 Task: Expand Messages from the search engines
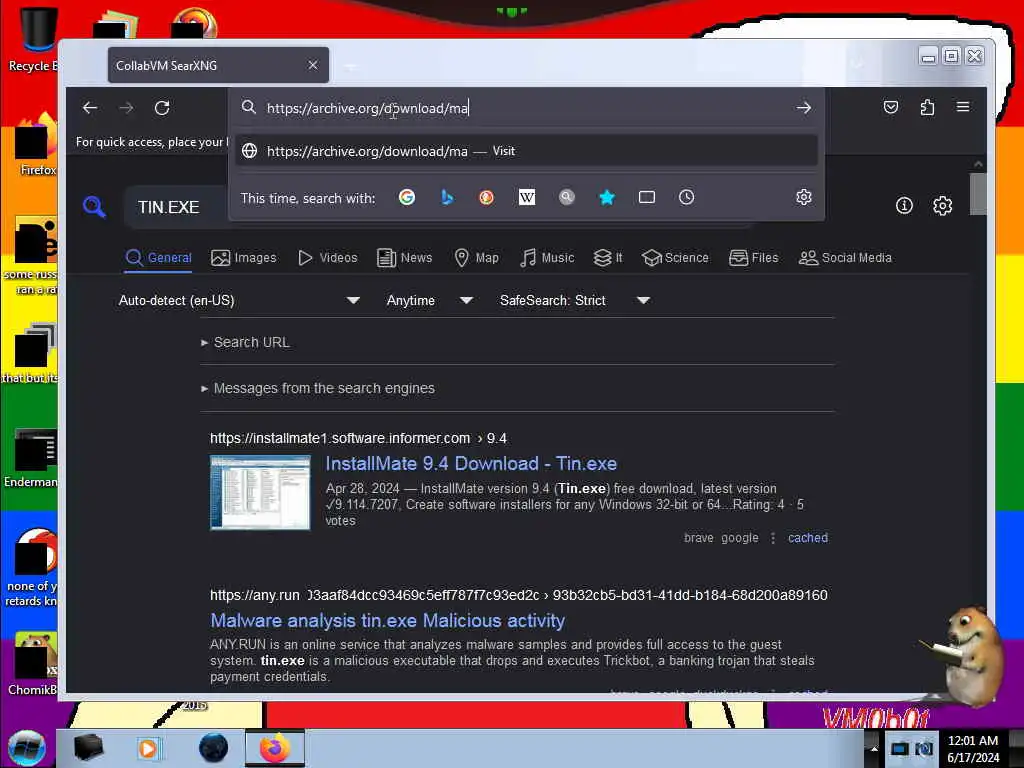tap(318, 388)
